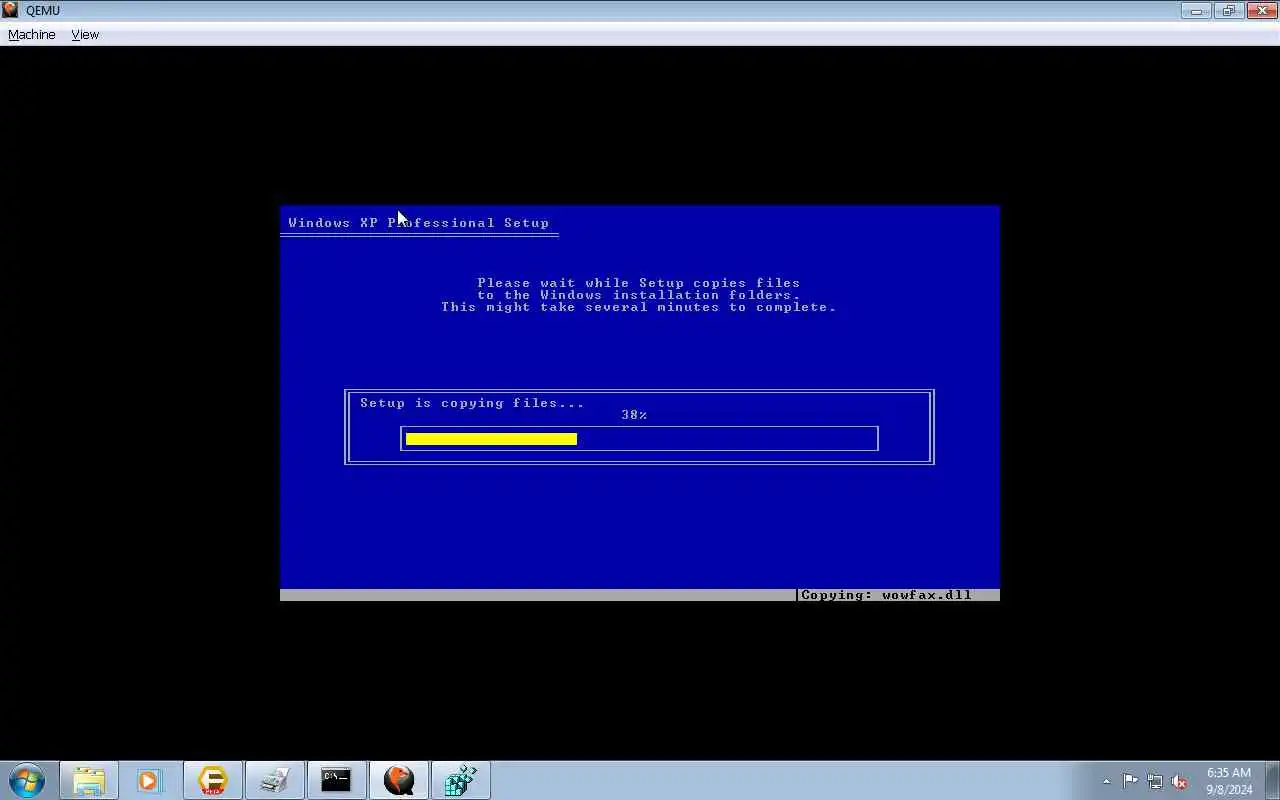
Task: Restore down the QEMU window
Action: pyautogui.click(x=1228, y=11)
